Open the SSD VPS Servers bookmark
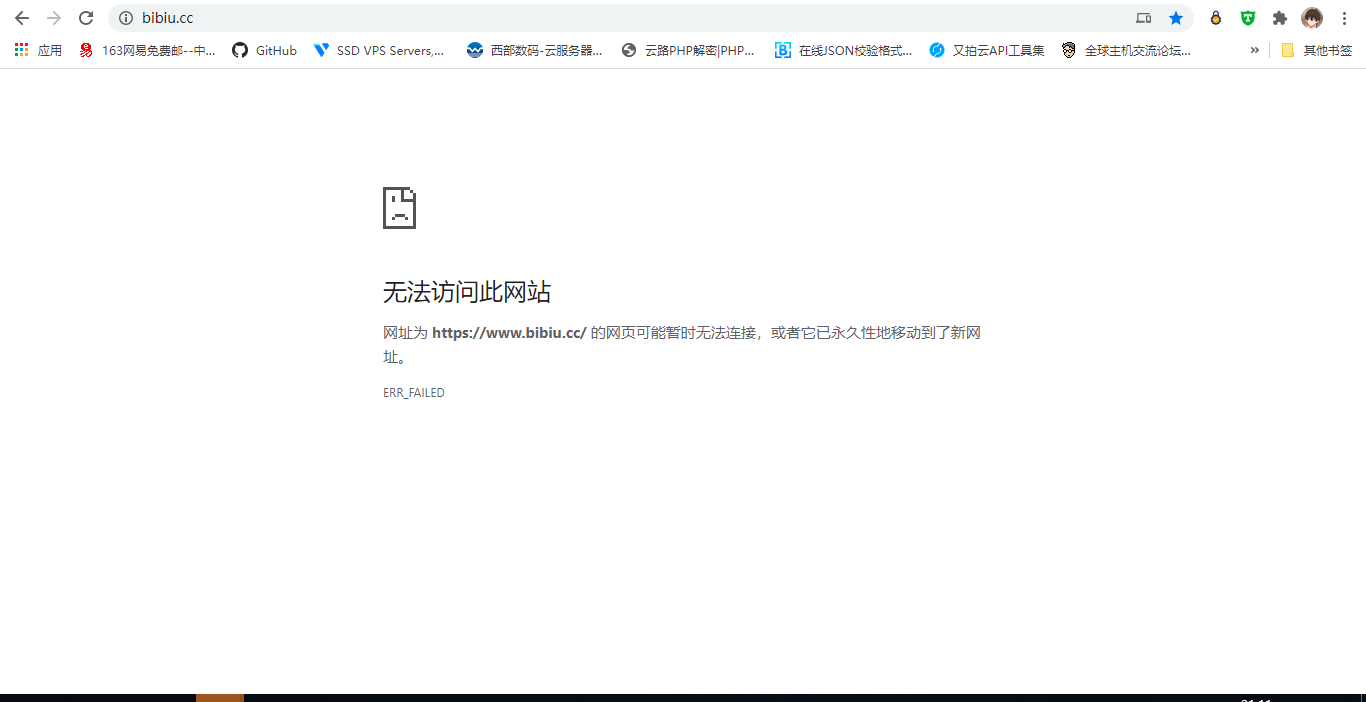The width and height of the screenshot is (1366, 702). (379, 50)
